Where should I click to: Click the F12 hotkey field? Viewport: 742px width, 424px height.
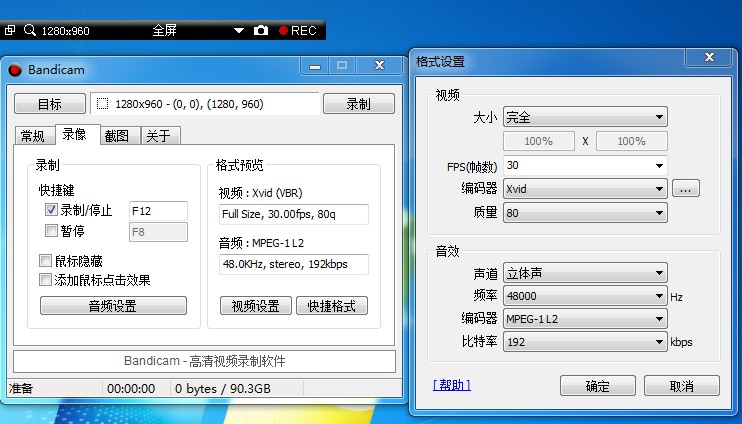click(x=158, y=211)
